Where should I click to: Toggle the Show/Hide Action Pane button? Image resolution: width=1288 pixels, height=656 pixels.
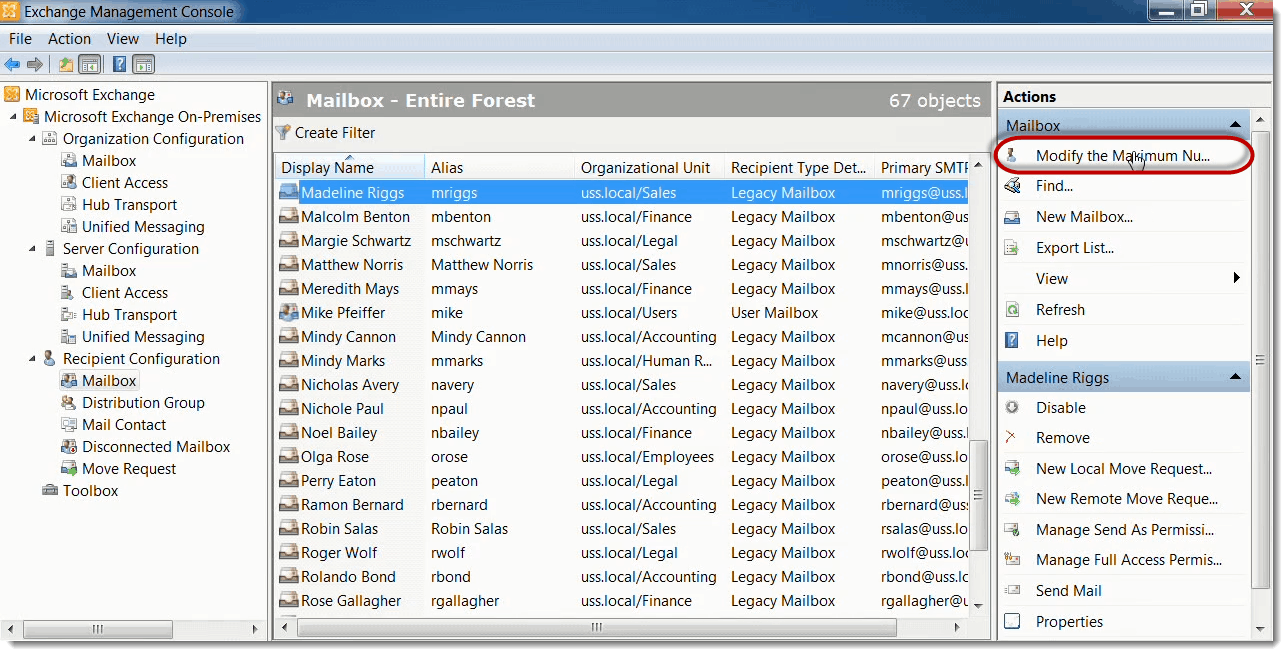point(143,65)
